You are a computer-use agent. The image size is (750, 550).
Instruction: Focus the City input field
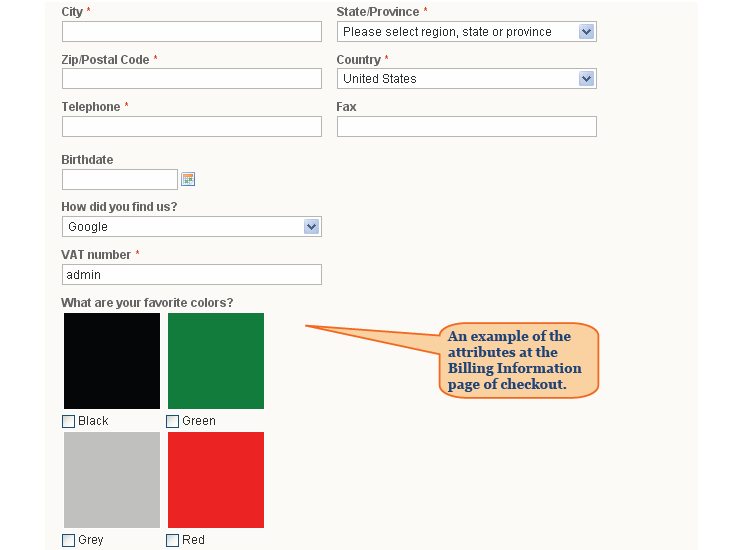[191, 32]
